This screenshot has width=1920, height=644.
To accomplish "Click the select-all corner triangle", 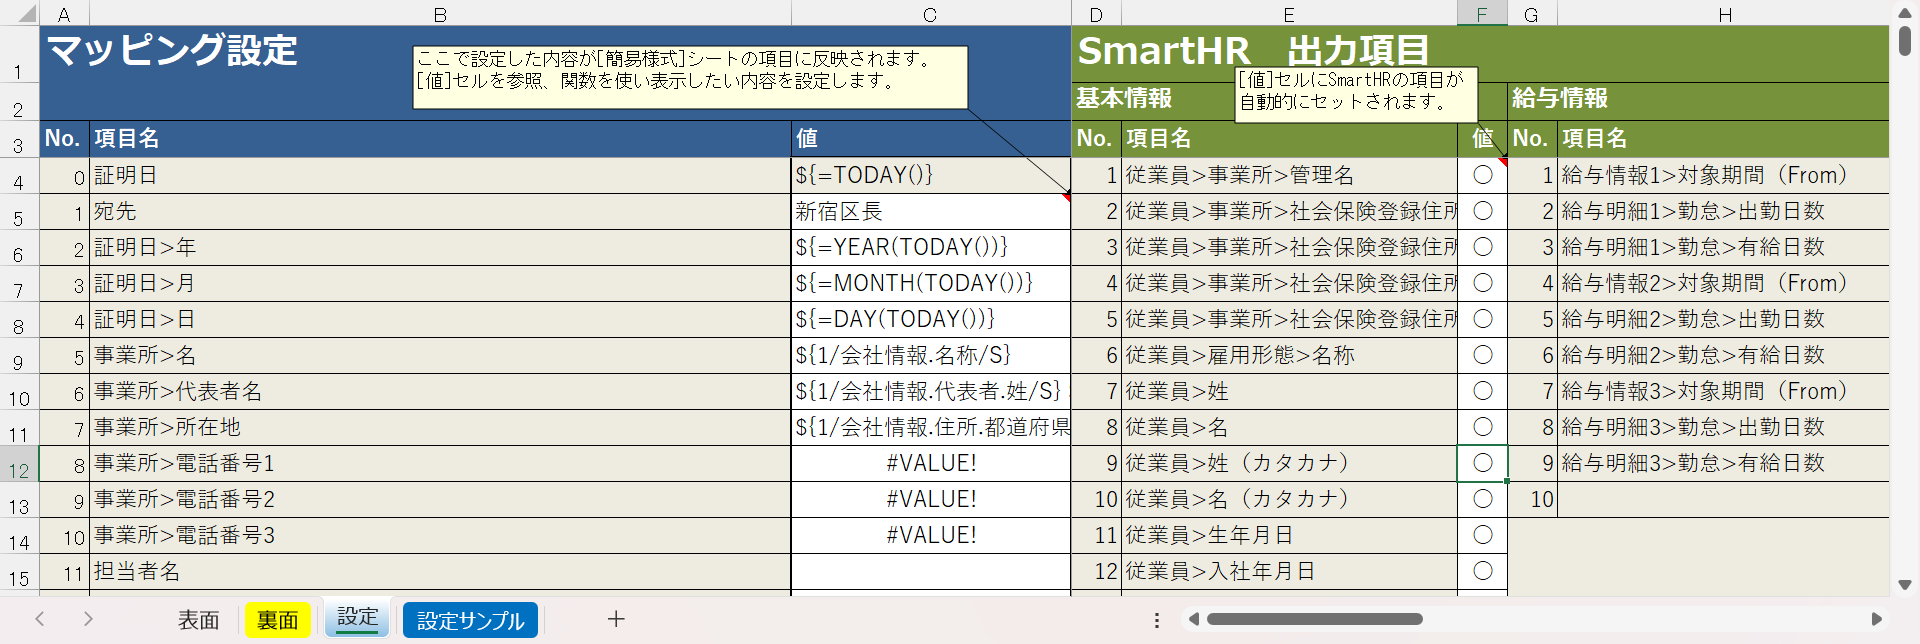I will pyautogui.click(x=25, y=14).
